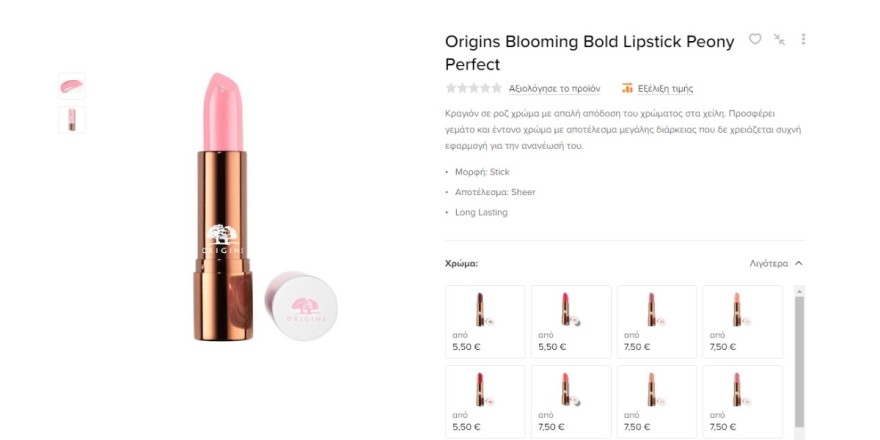This screenshot has height=440, width=880.
Task: Select the small lipstick tube thumbnail
Action: [72, 120]
